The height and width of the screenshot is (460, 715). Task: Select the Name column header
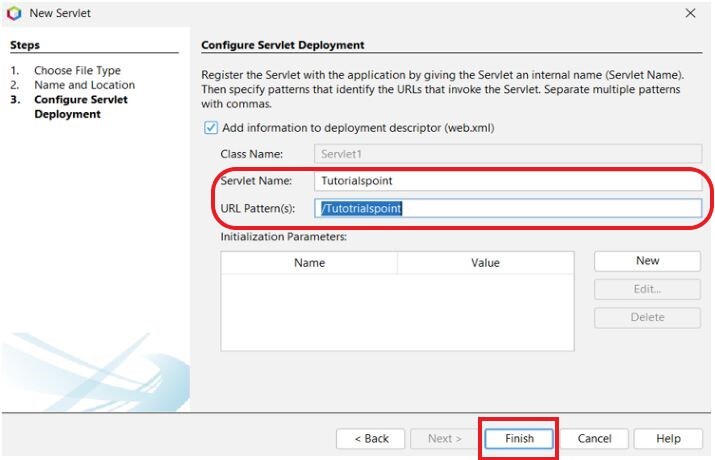coord(309,263)
